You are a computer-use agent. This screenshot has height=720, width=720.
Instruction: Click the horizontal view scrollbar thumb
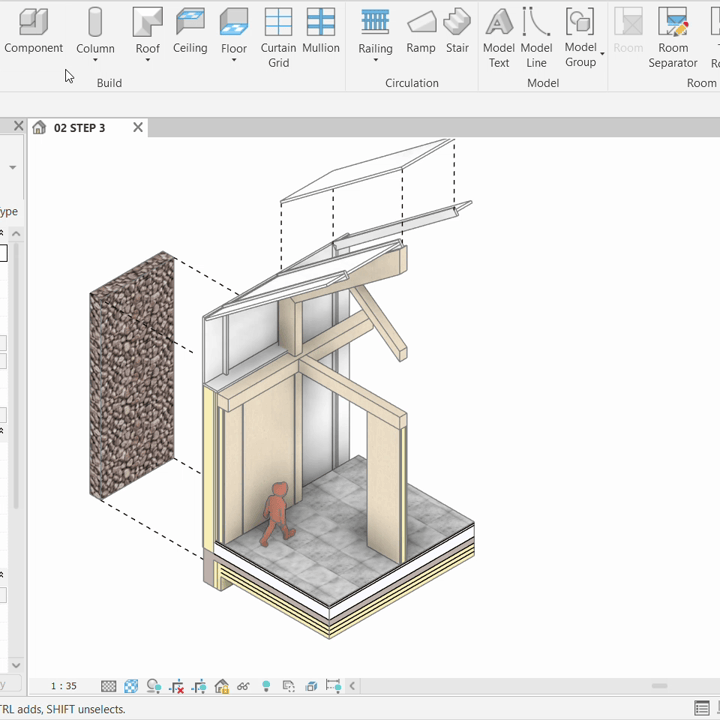coord(659,687)
